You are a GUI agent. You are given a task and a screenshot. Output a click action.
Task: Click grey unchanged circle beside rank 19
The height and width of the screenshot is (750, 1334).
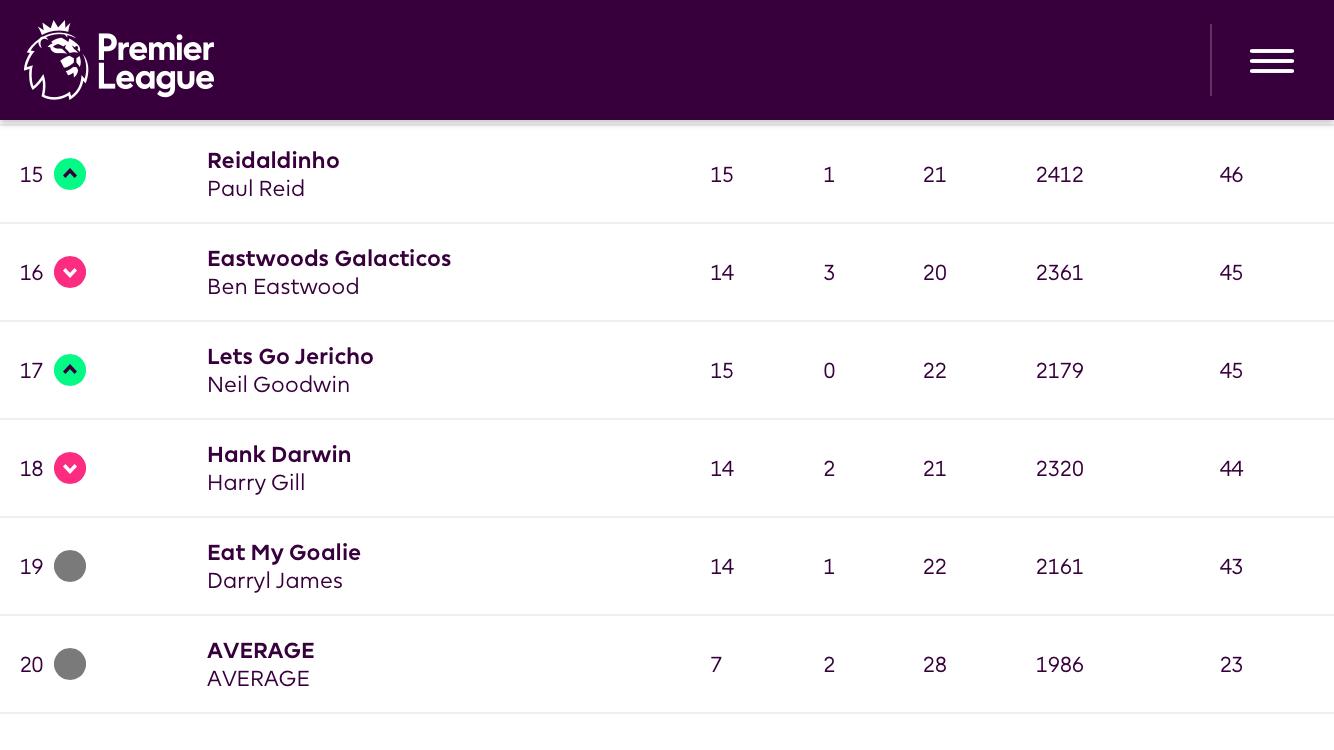(70, 566)
